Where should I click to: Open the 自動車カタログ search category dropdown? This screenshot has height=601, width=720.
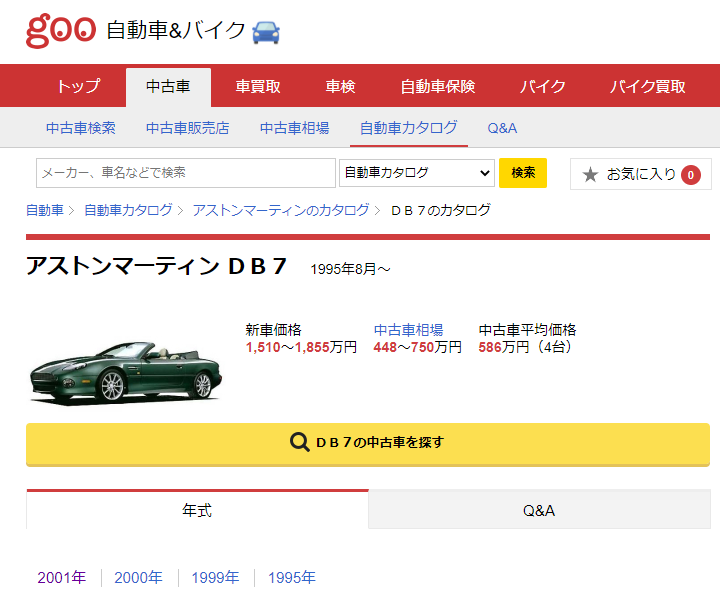coord(417,173)
